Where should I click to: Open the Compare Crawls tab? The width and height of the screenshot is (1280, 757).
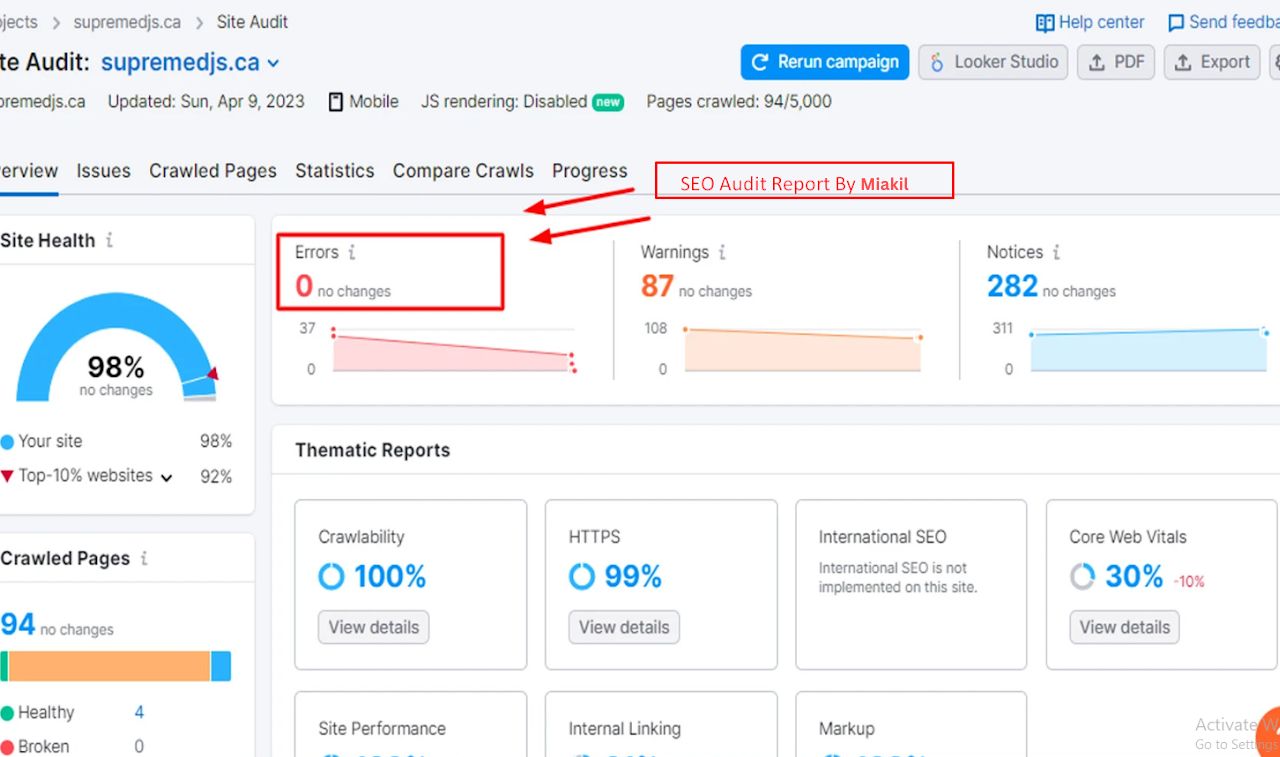(x=463, y=171)
